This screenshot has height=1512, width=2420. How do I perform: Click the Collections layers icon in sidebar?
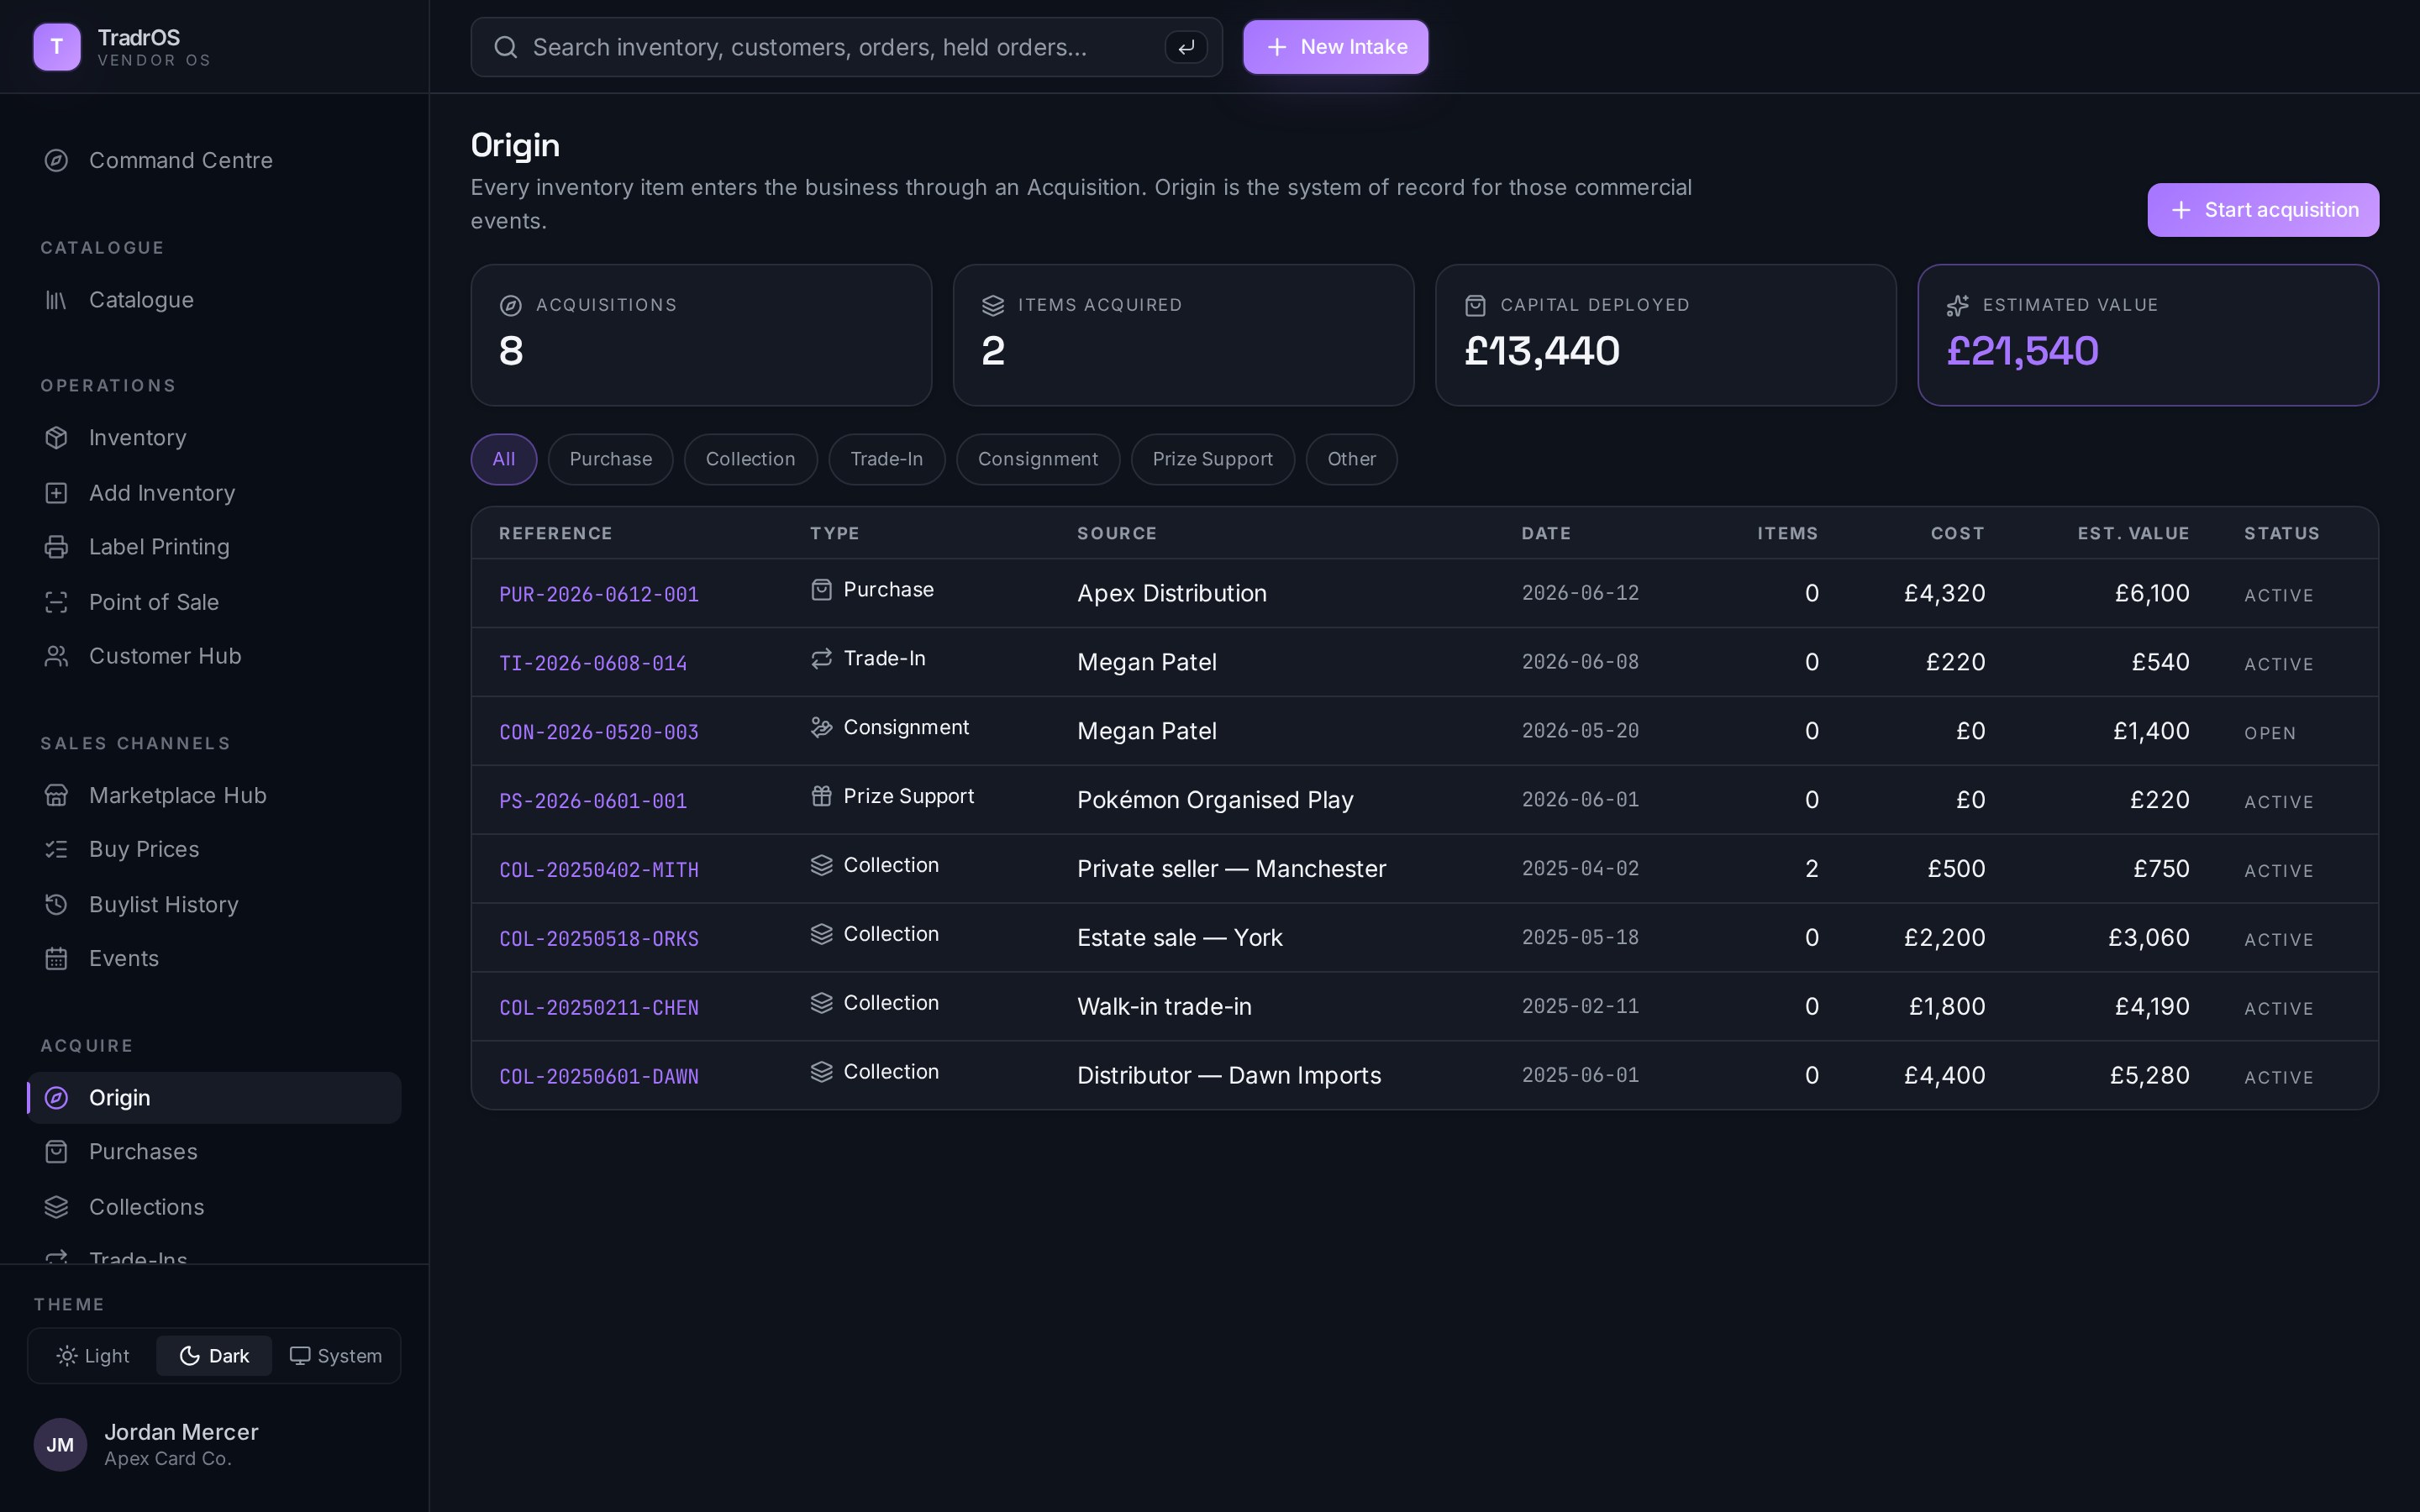56,1207
